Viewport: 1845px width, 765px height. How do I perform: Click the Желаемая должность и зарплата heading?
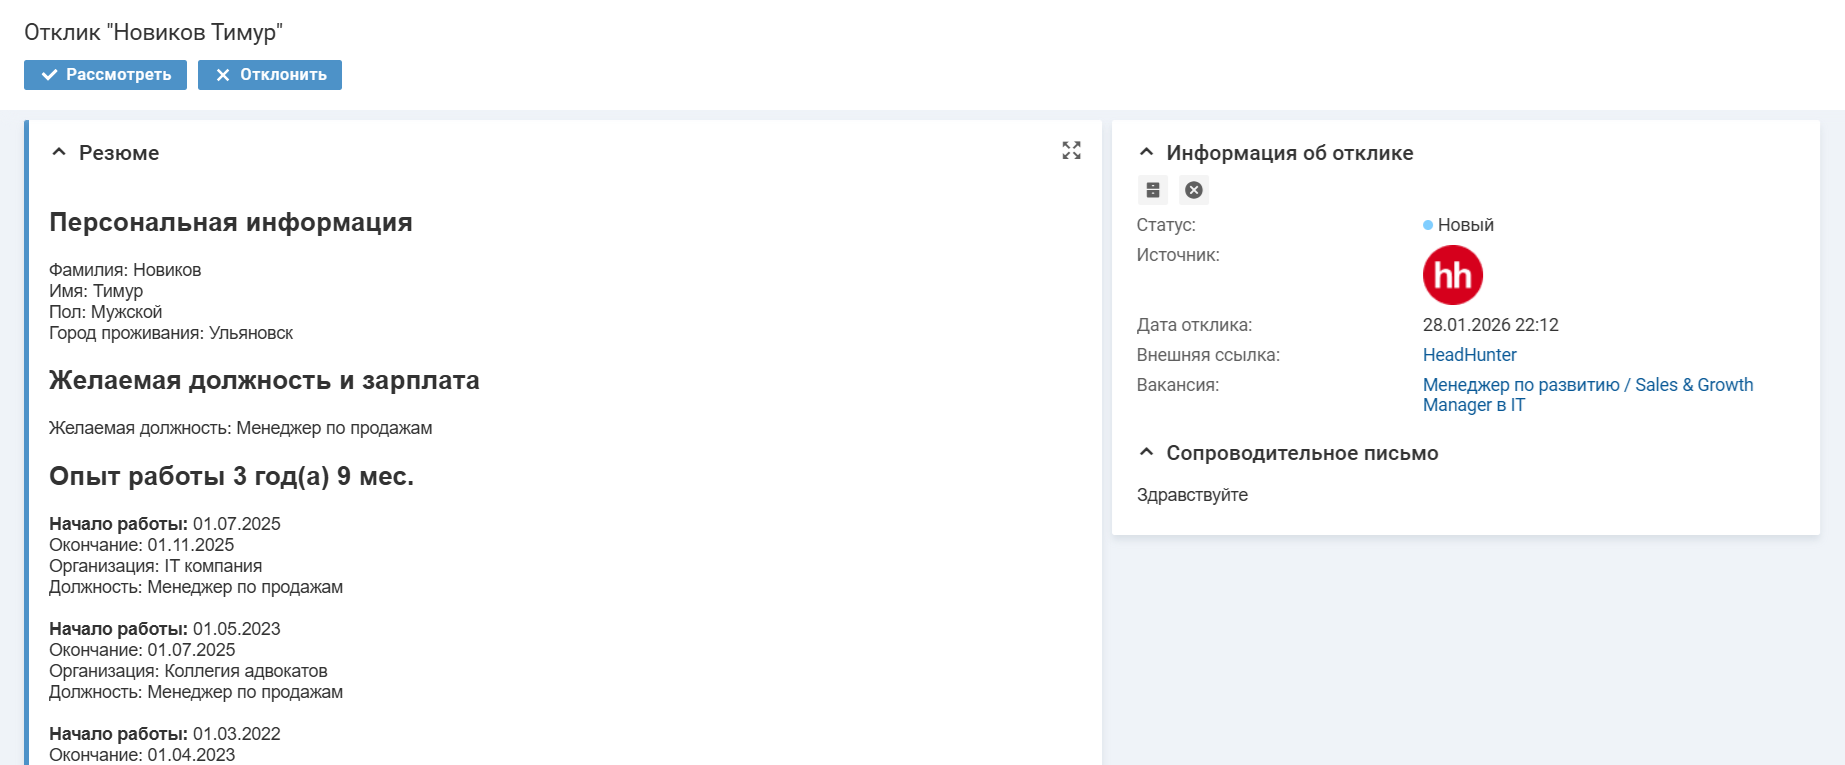(264, 380)
